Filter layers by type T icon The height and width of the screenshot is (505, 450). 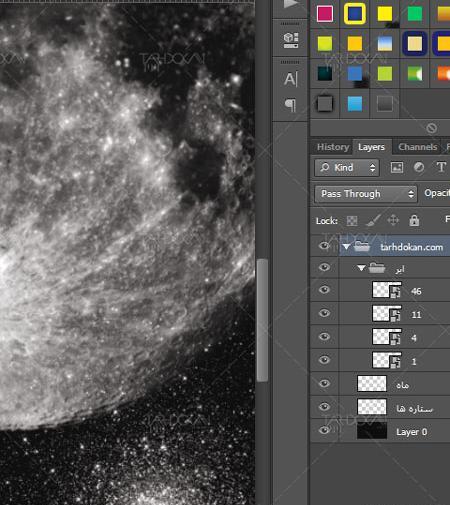tap(441, 167)
